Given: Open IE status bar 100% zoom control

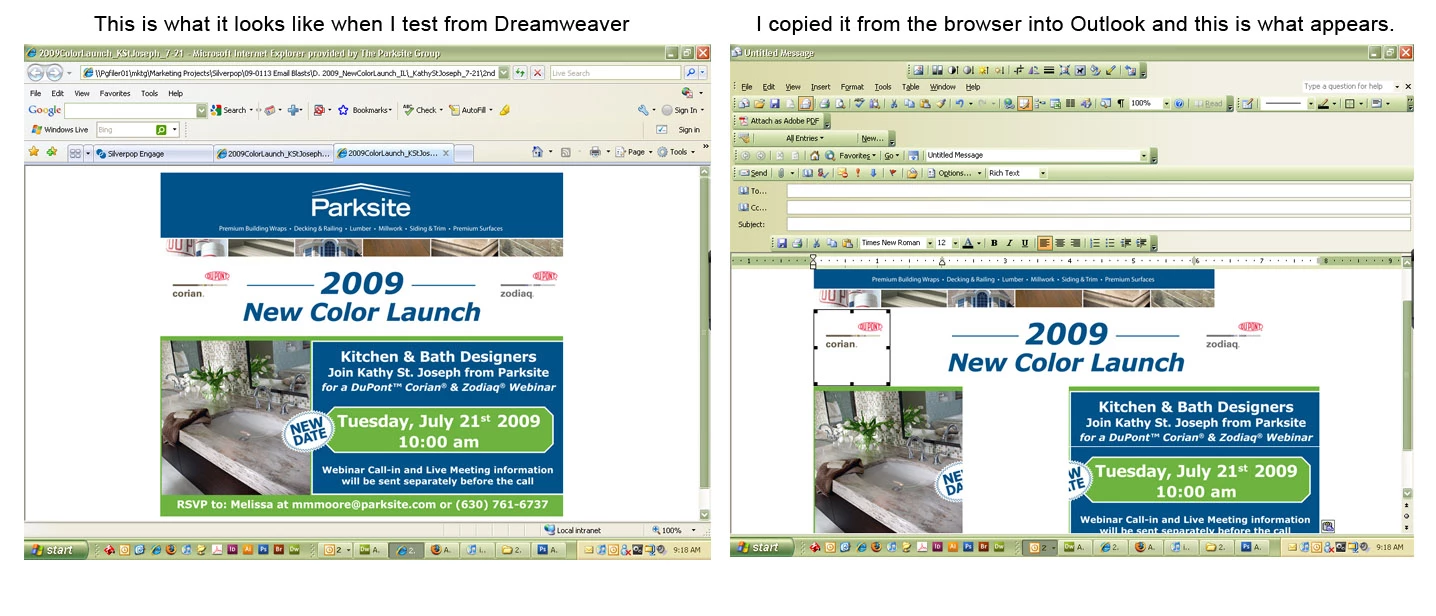Looking at the screenshot, I should pyautogui.click(x=672, y=530).
